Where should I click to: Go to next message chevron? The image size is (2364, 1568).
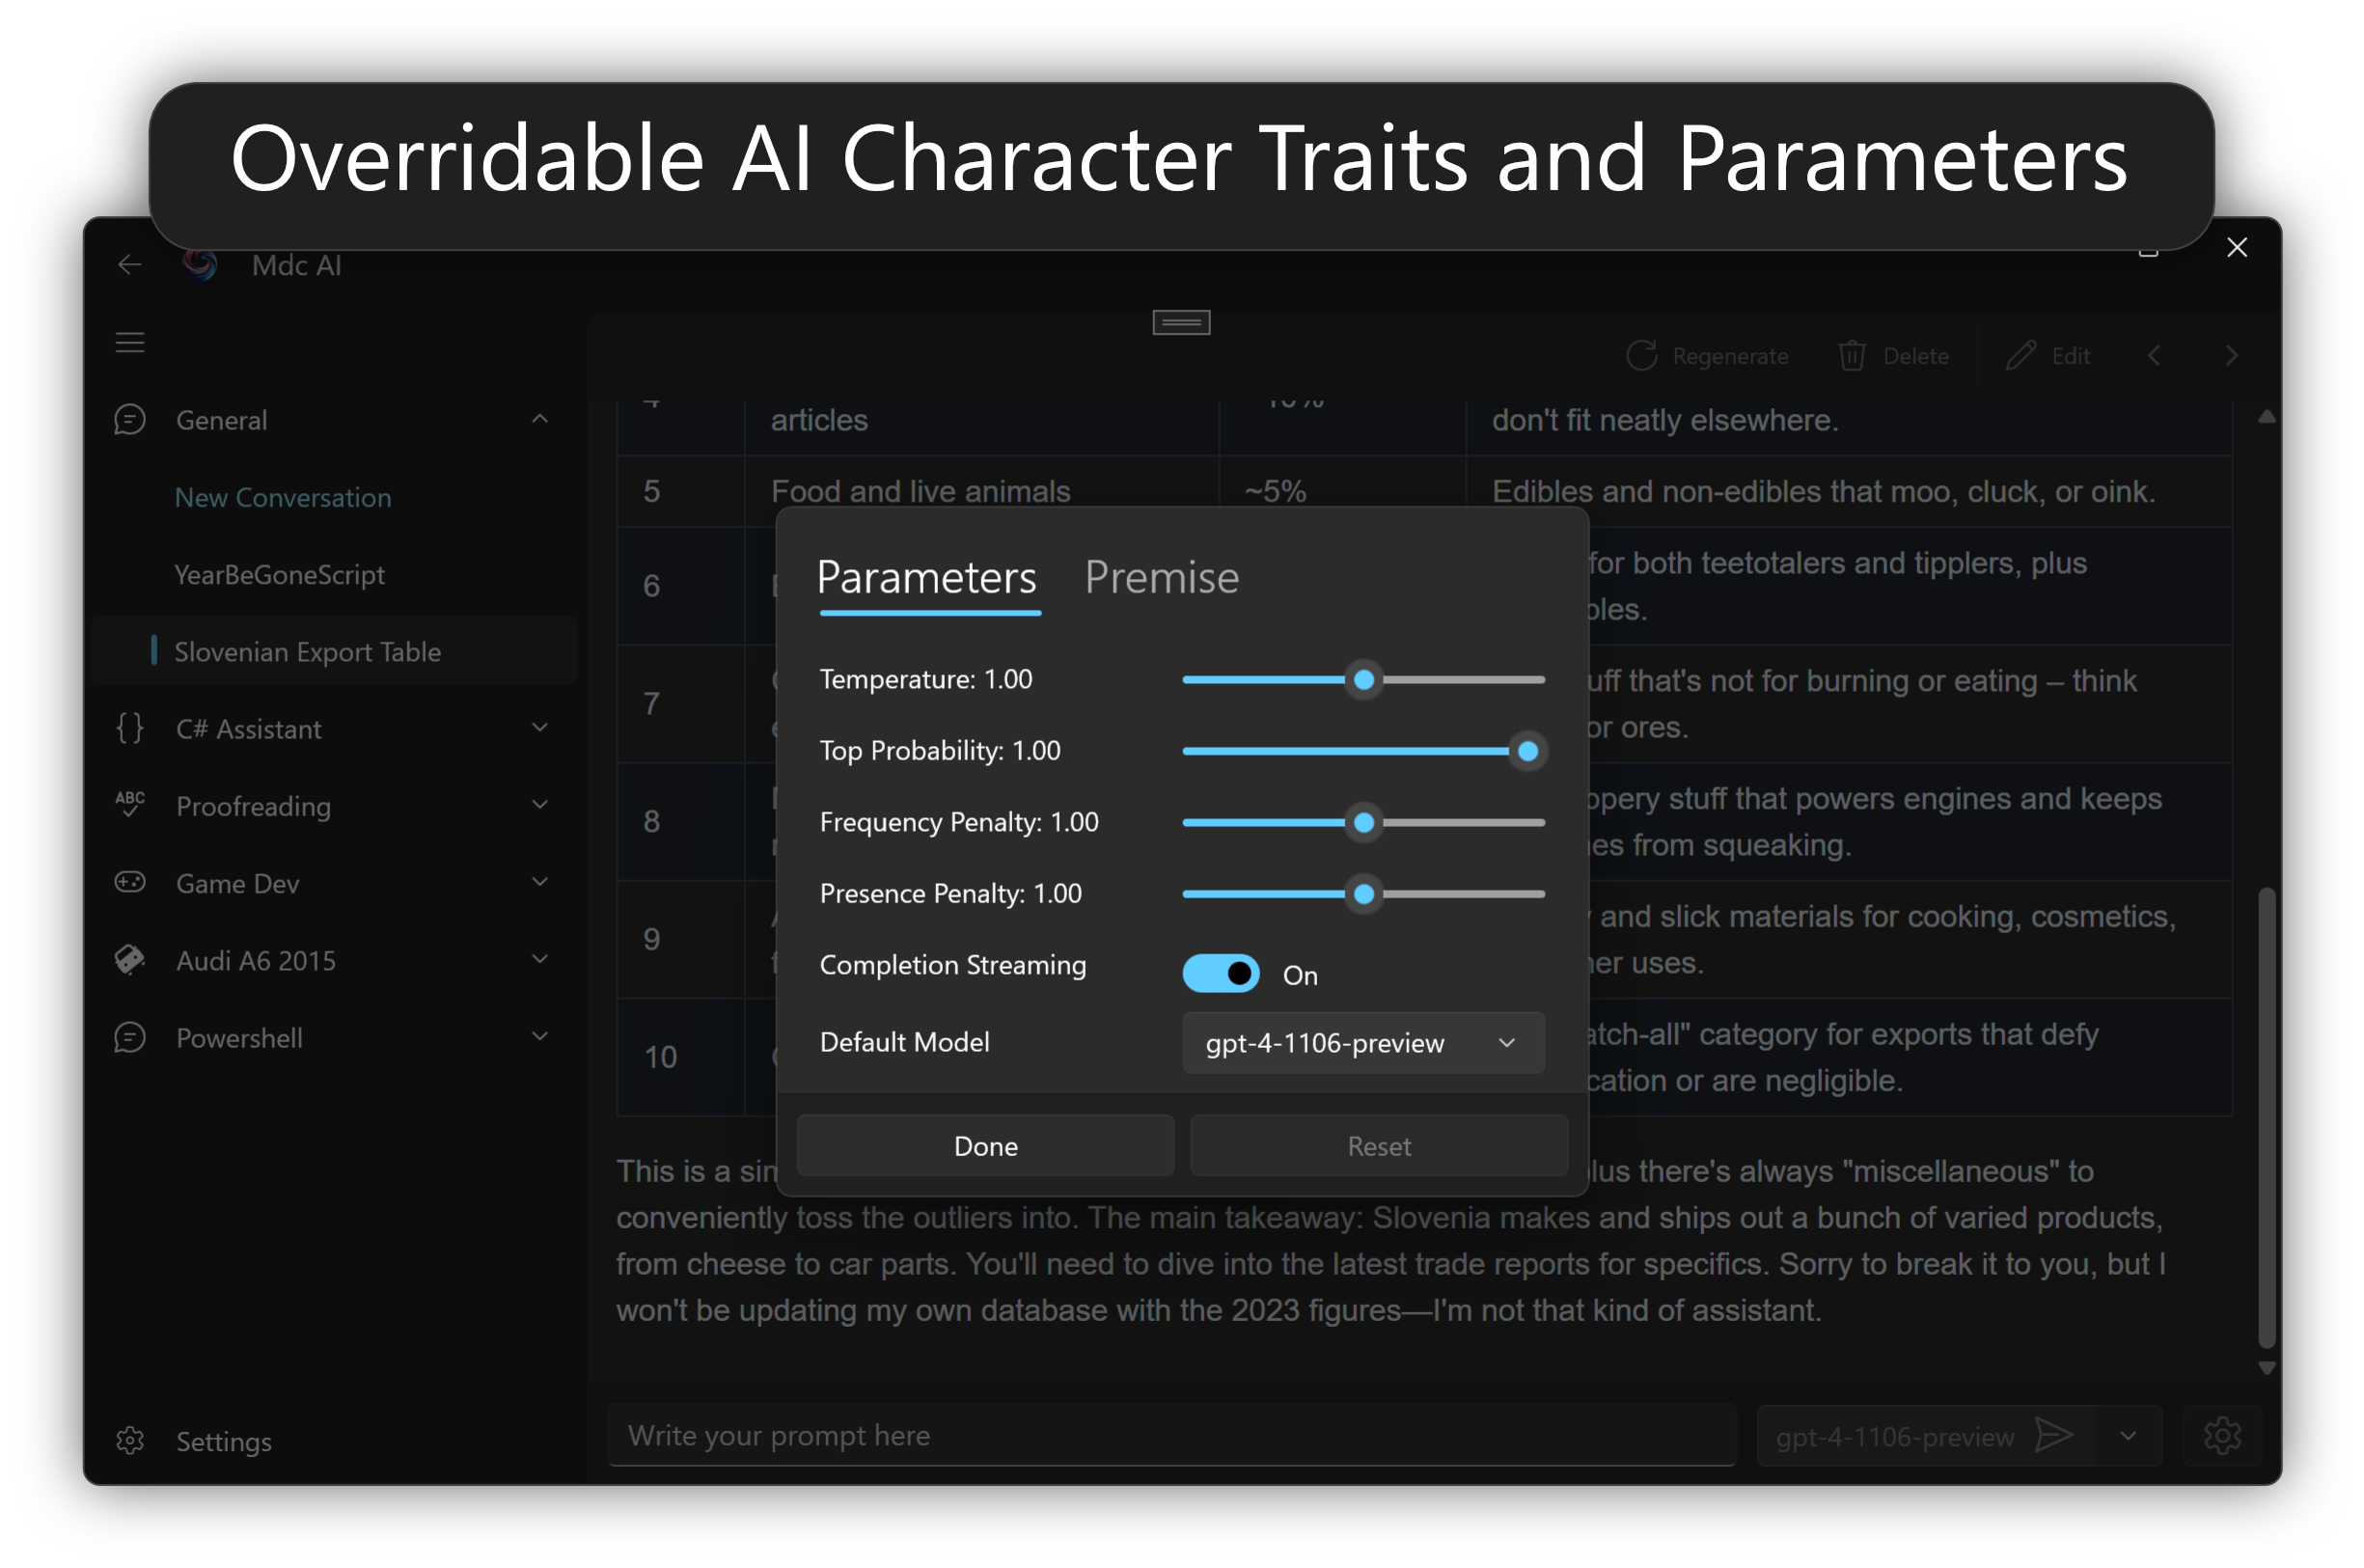click(2231, 356)
